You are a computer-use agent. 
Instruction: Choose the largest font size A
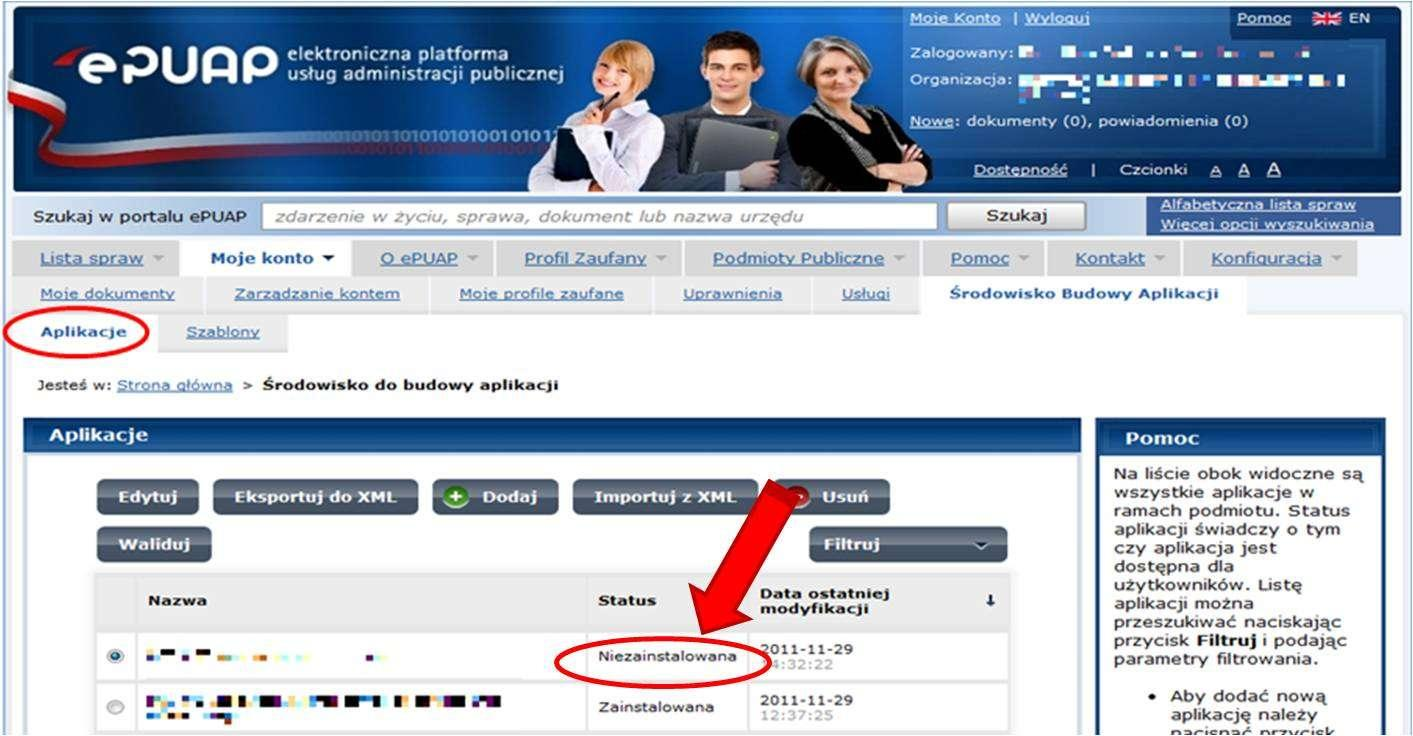pyautogui.click(x=1274, y=170)
